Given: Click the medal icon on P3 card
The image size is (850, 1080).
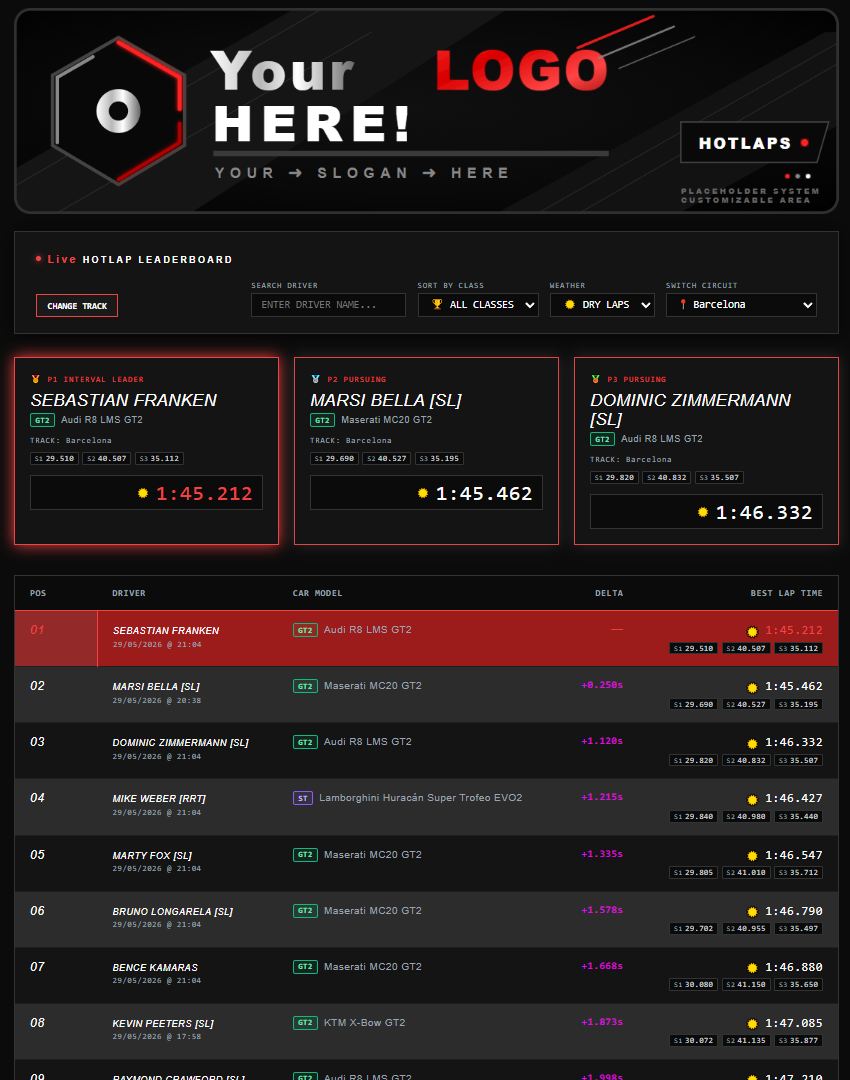Looking at the screenshot, I should click(x=596, y=379).
